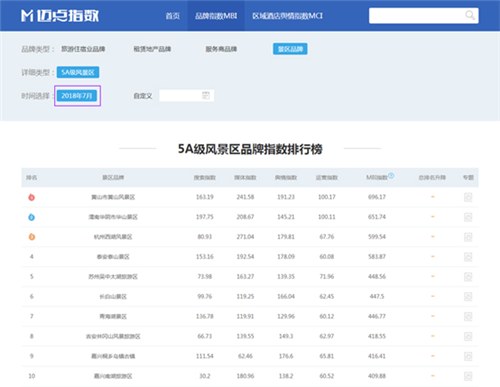
Task: Click the 景区品牌 column header
Action: pos(113,177)
